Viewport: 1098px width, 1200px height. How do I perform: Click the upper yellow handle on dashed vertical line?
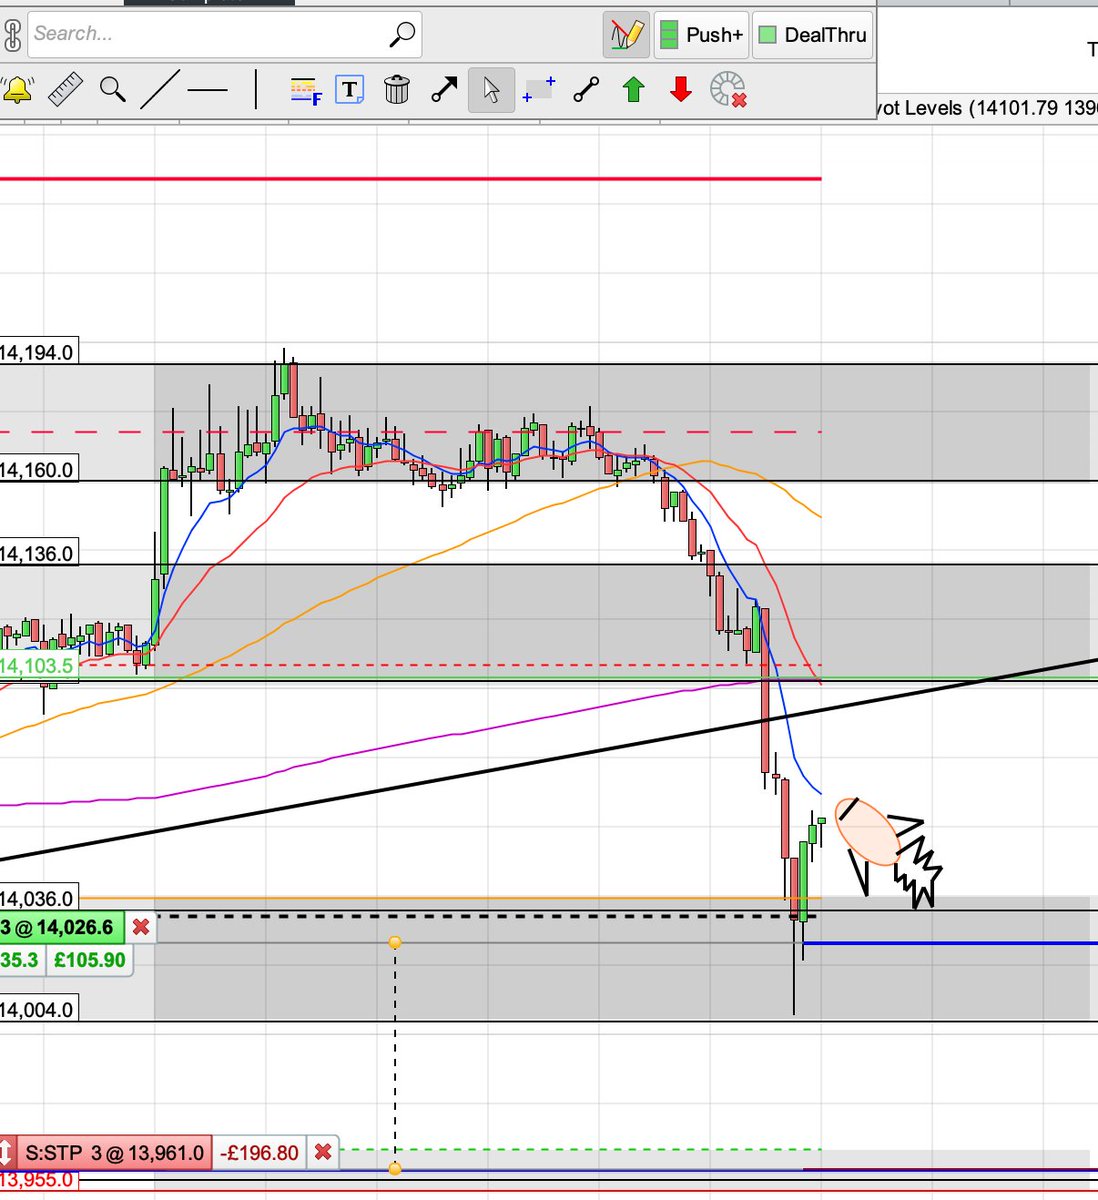pos(395,942)
